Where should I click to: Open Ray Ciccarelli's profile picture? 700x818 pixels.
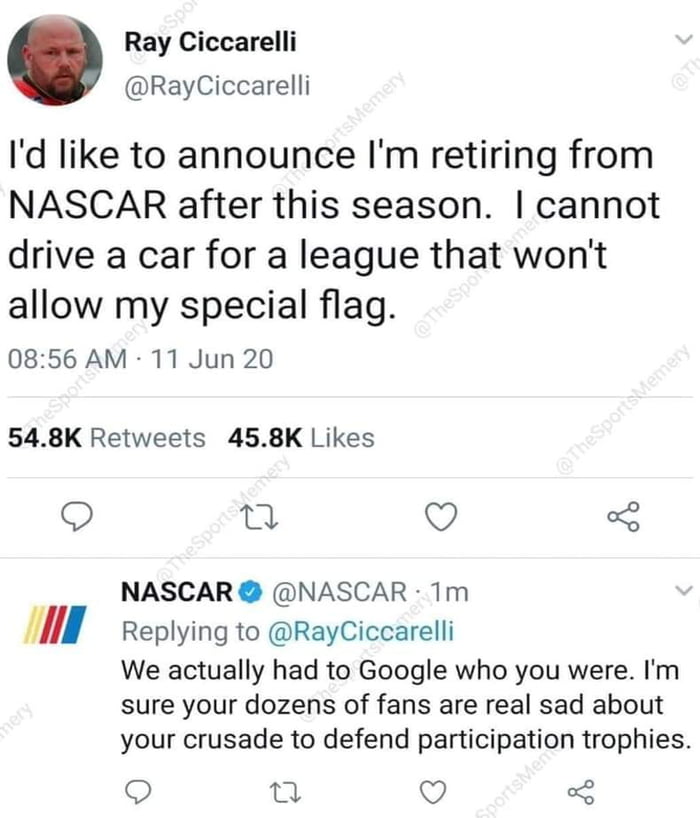(x=55, y=60)
